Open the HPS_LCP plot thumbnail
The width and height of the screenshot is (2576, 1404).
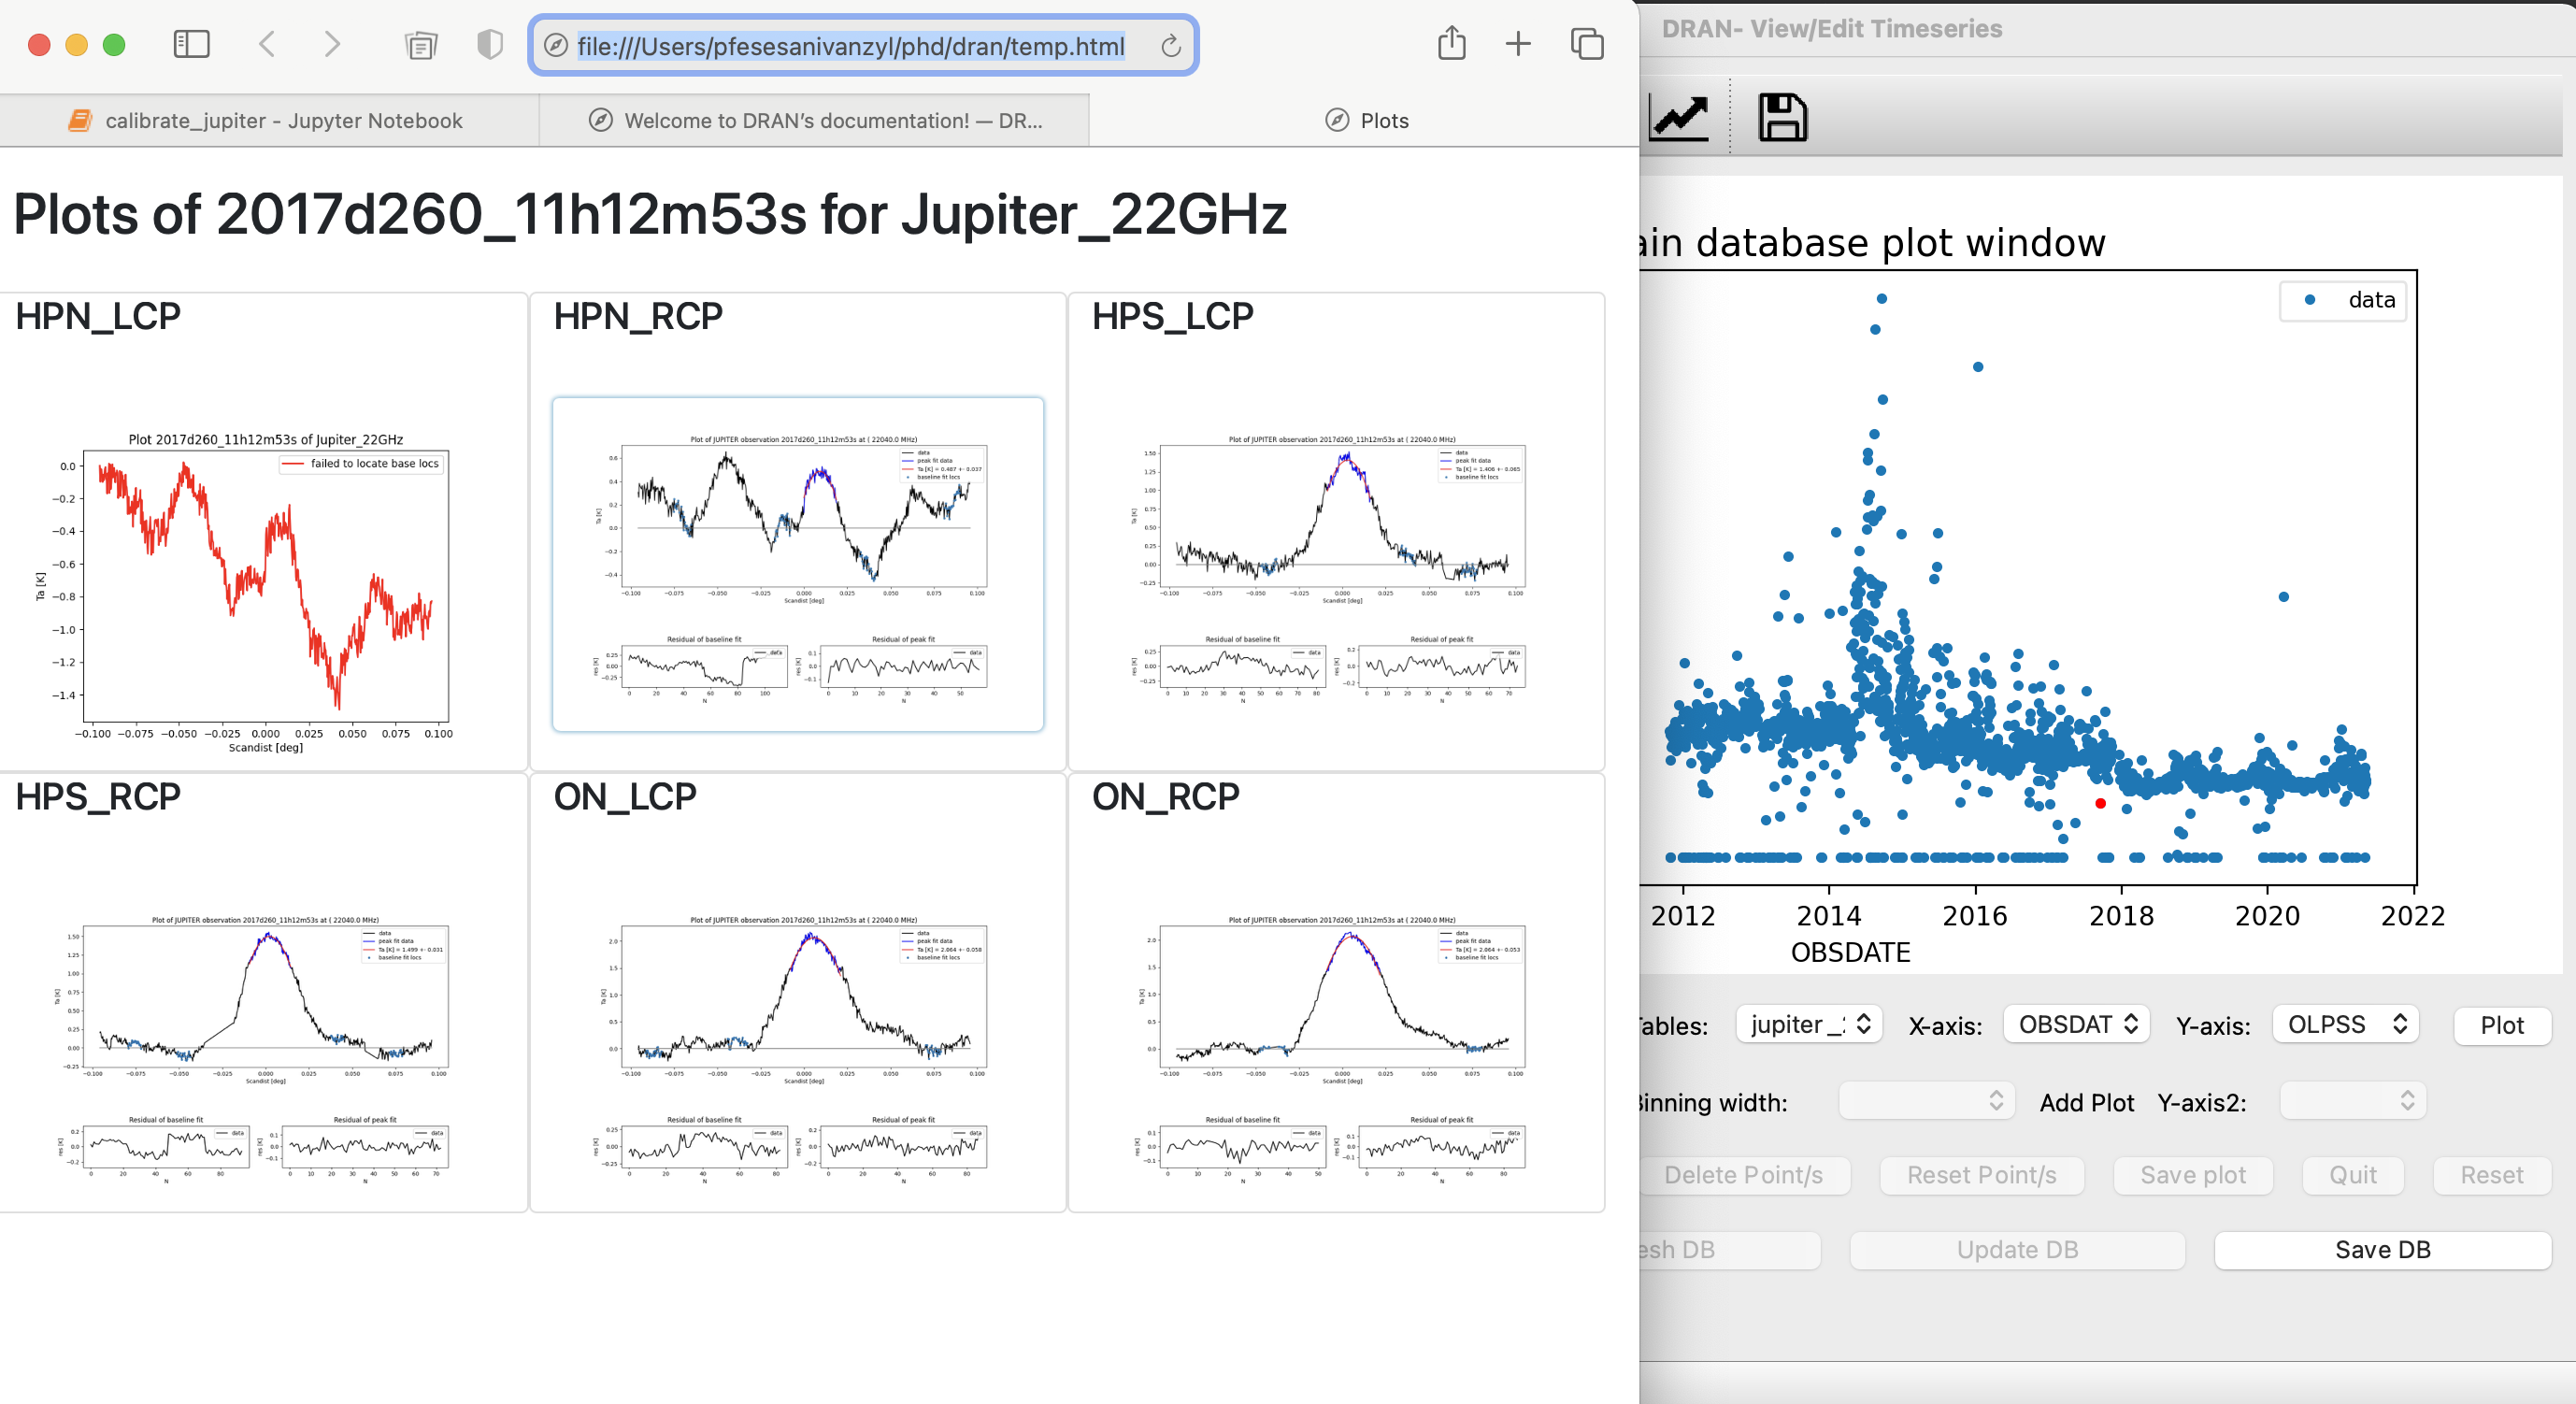point(1335,565)
